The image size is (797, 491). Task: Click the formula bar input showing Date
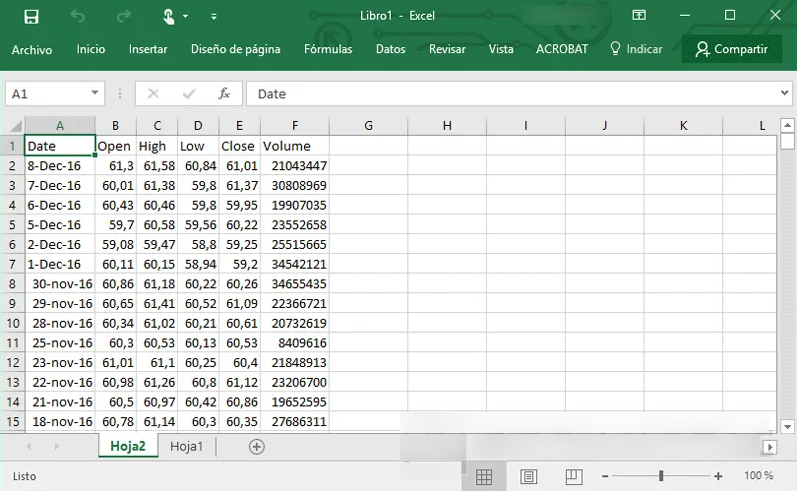click(510, 93)
